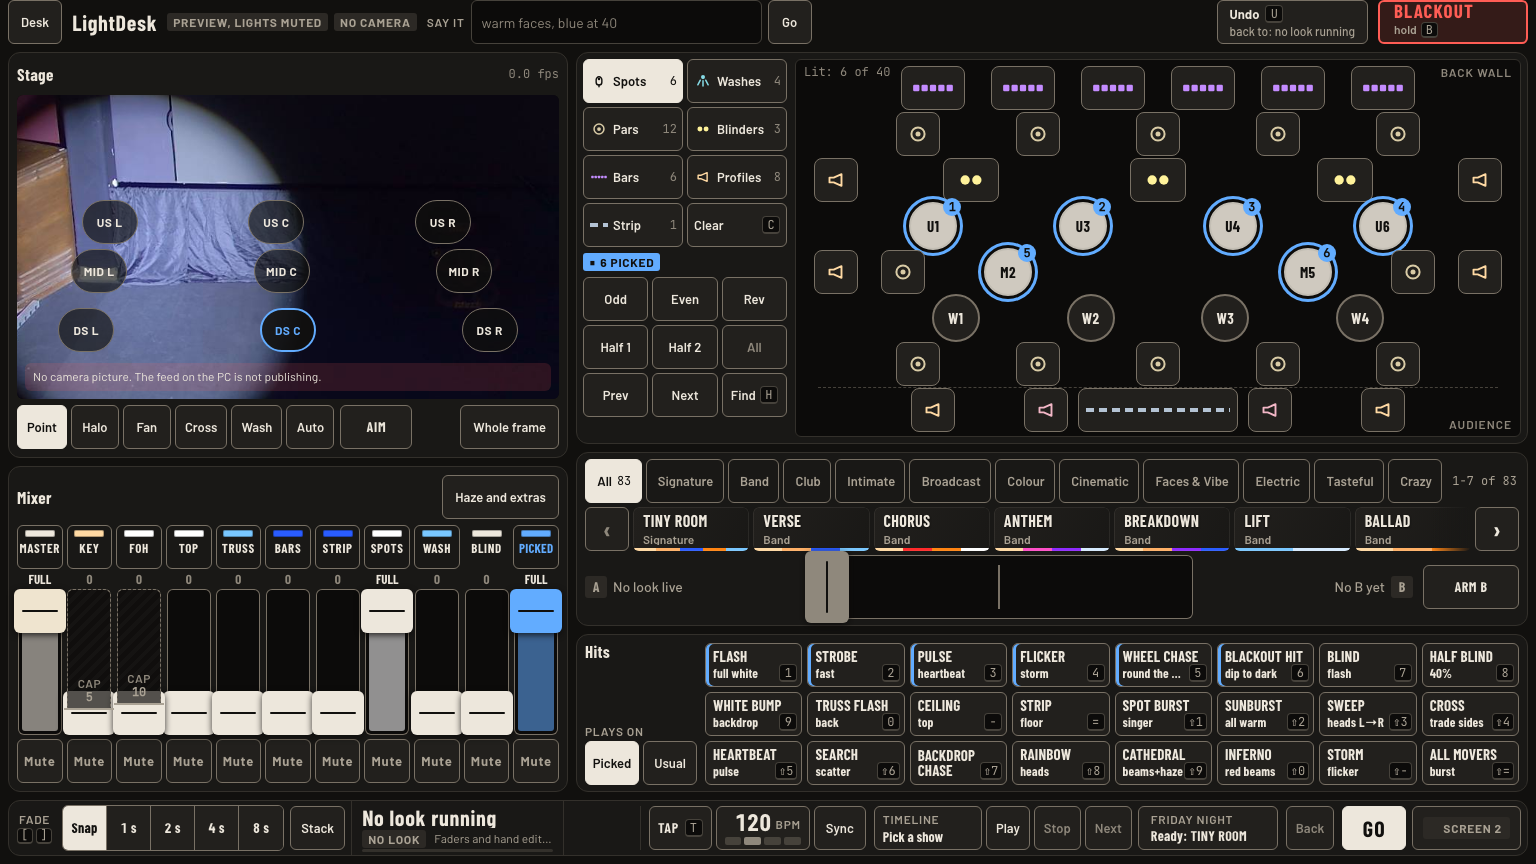Select moving head M5 on the plot
The image size is (1536, 864).
coord(1307,272)
